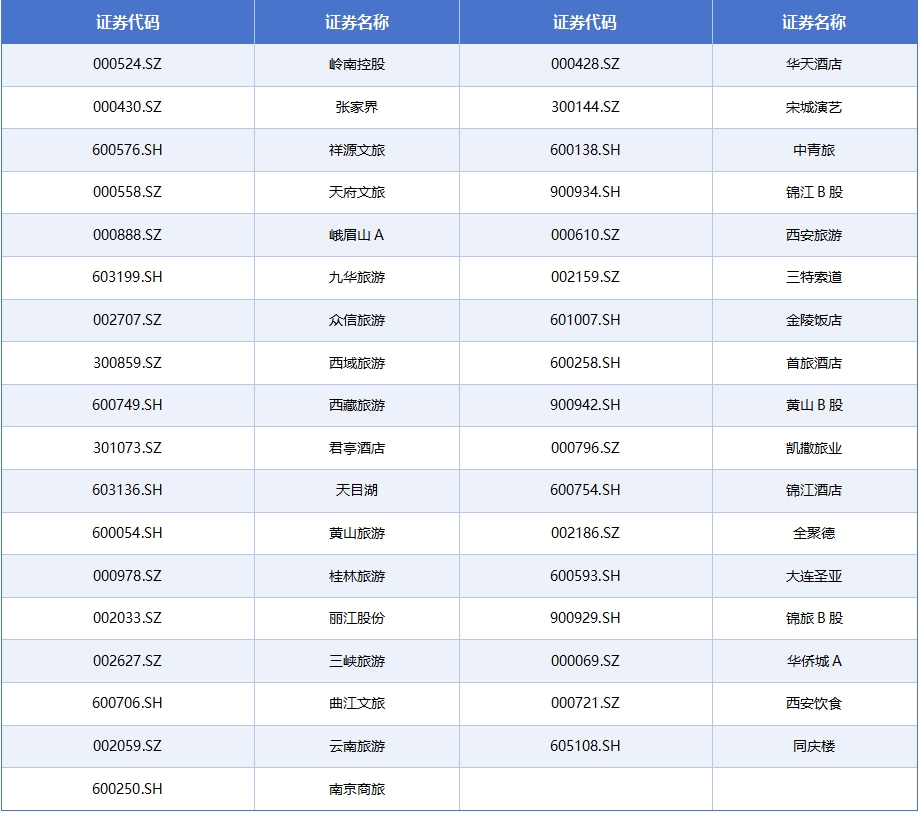The width and height of the screenshot is (918, 813).
Task: Click the 天目湖 name cell
Action: 357,490
